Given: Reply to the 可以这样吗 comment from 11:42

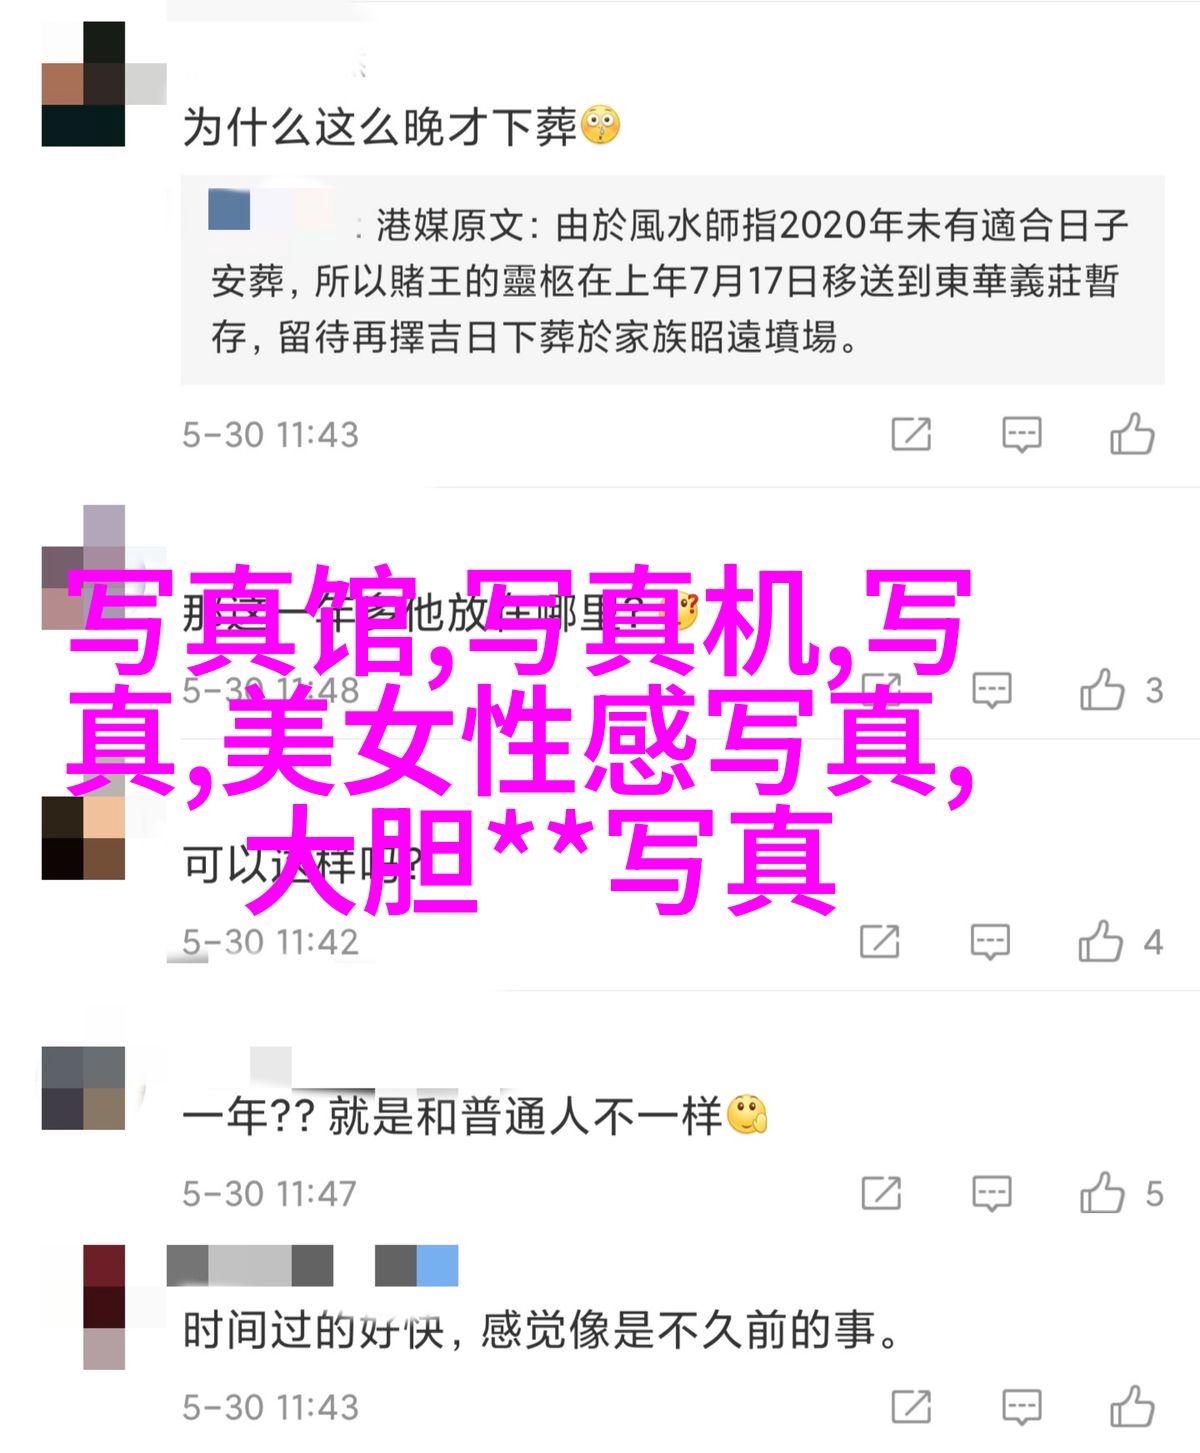Looking at the screenshot, I should tap(990, 942).
